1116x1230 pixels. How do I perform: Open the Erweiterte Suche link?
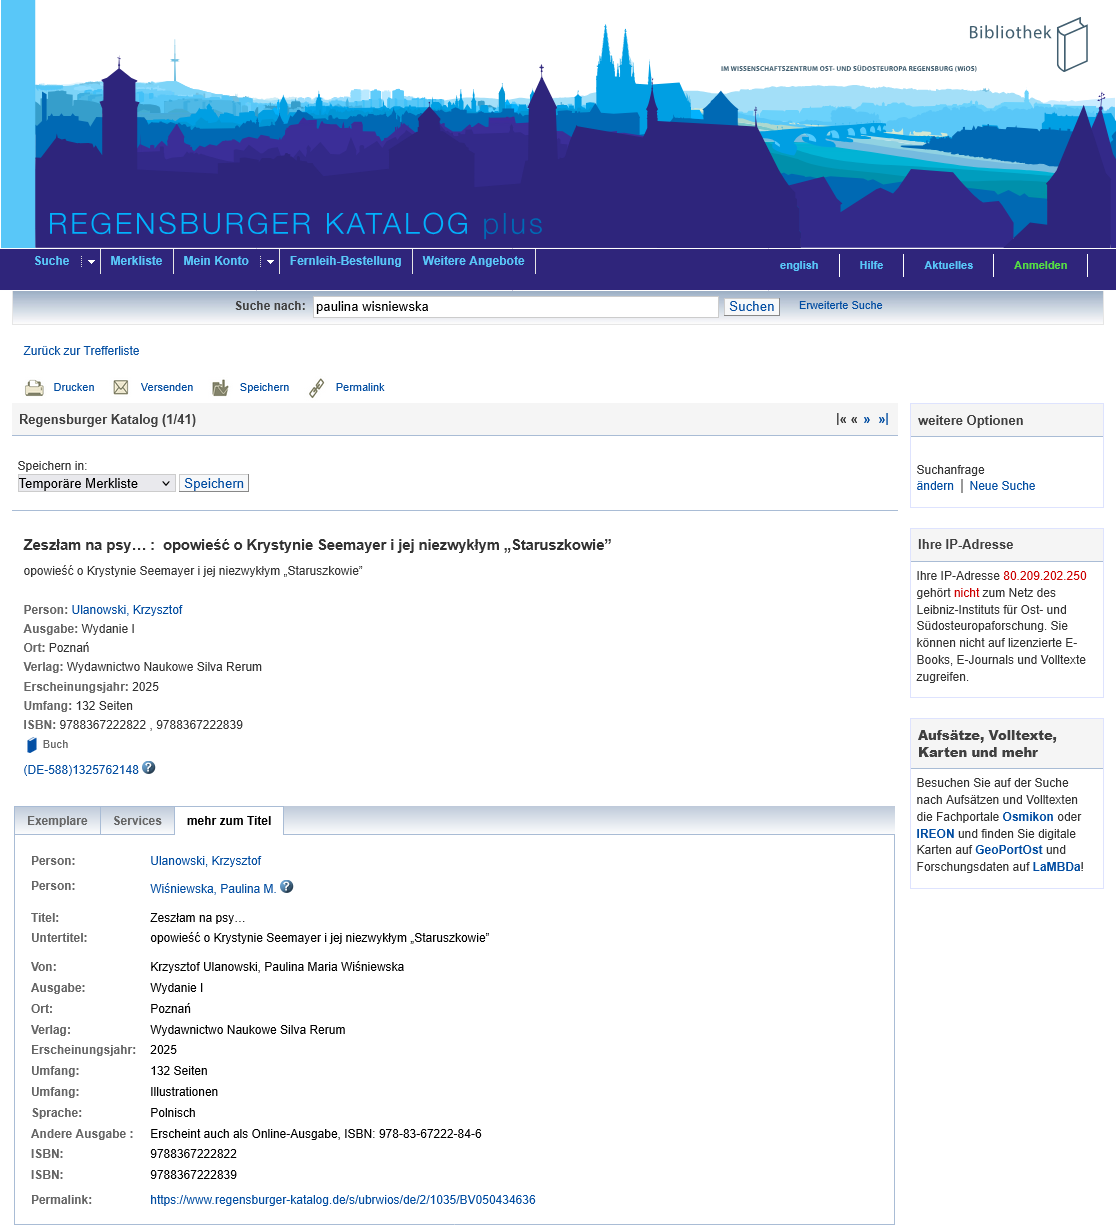click(x=840, y=306)
